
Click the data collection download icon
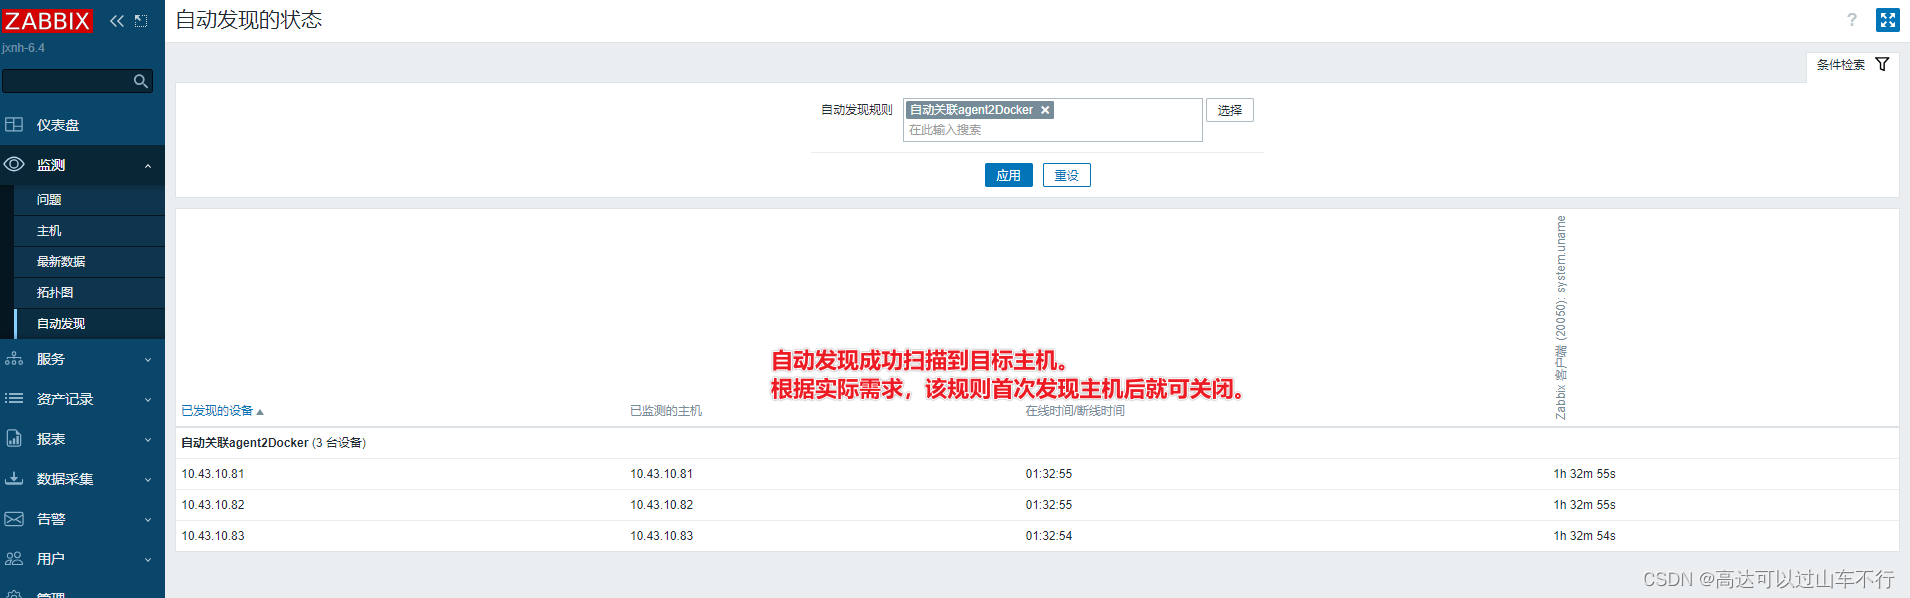coord(14,478)
